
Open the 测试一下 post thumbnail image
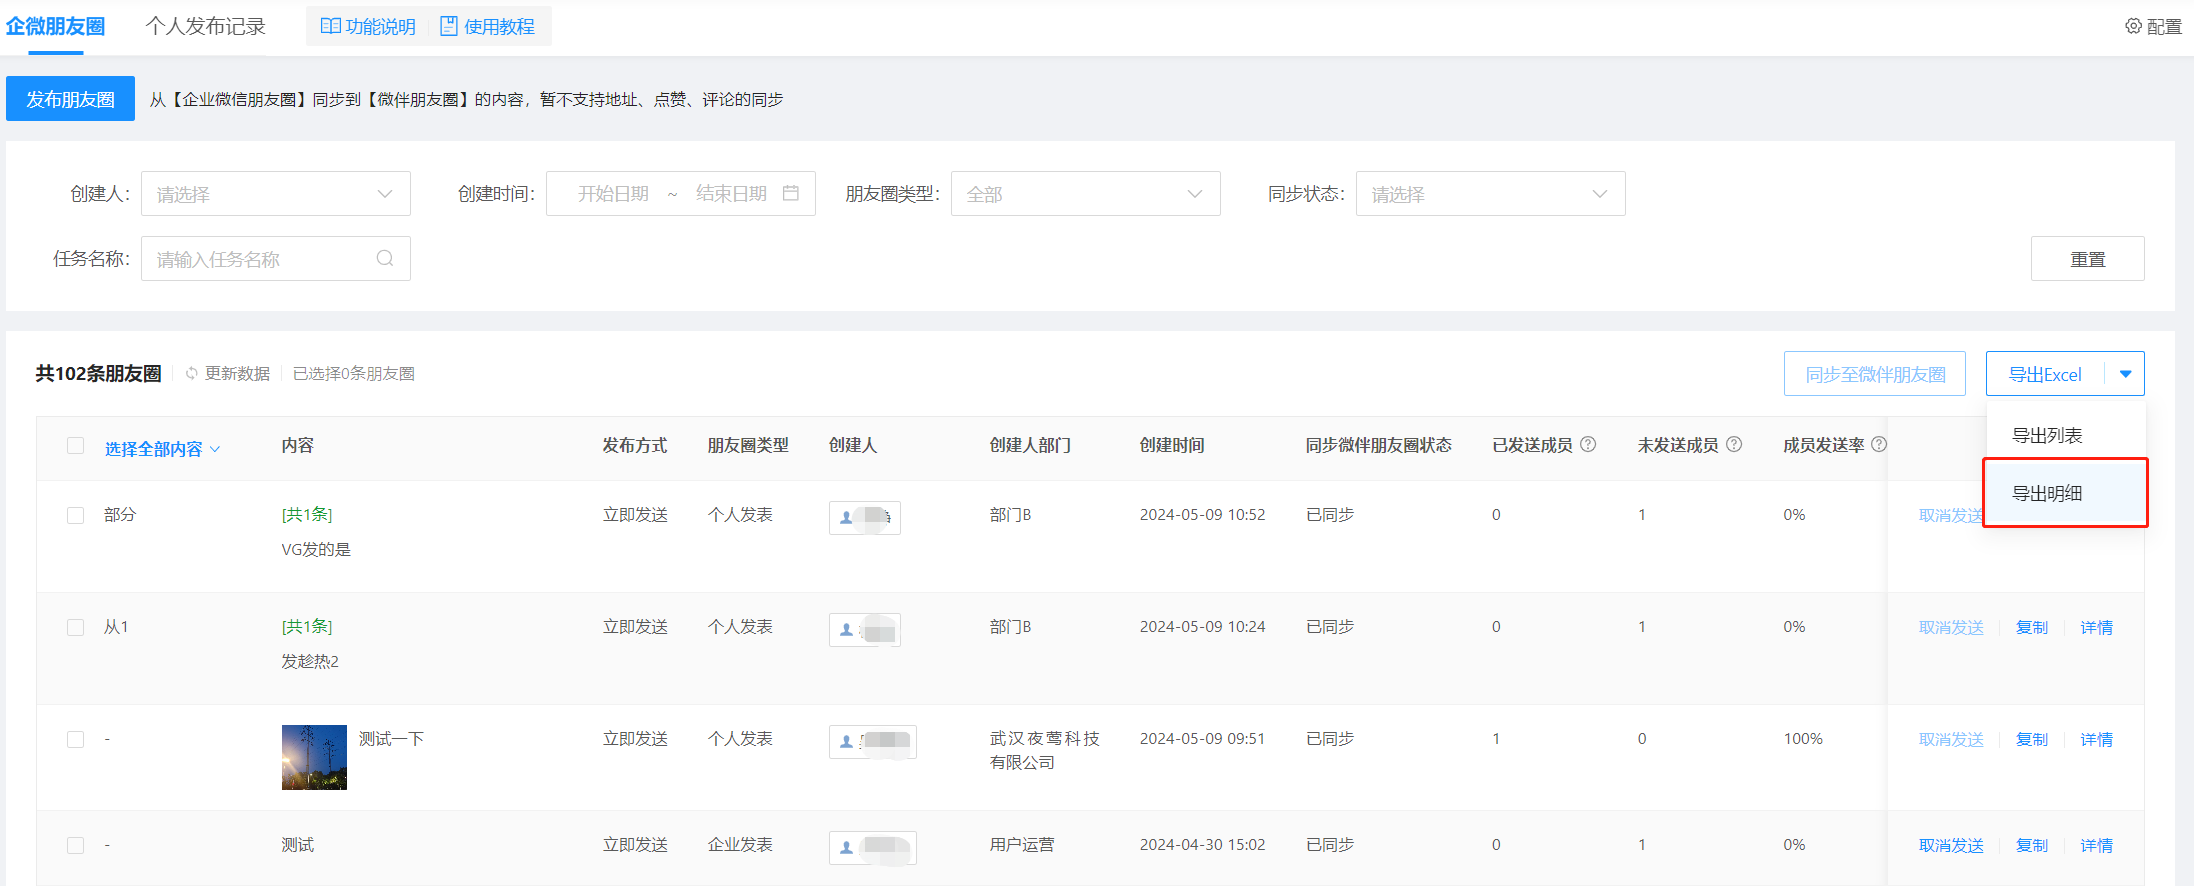point(314,757)
